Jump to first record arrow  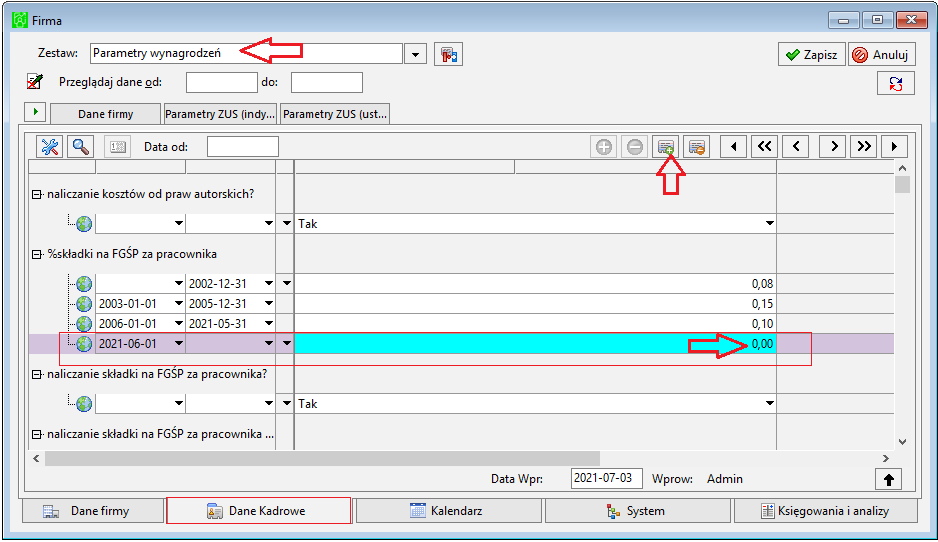733,147
